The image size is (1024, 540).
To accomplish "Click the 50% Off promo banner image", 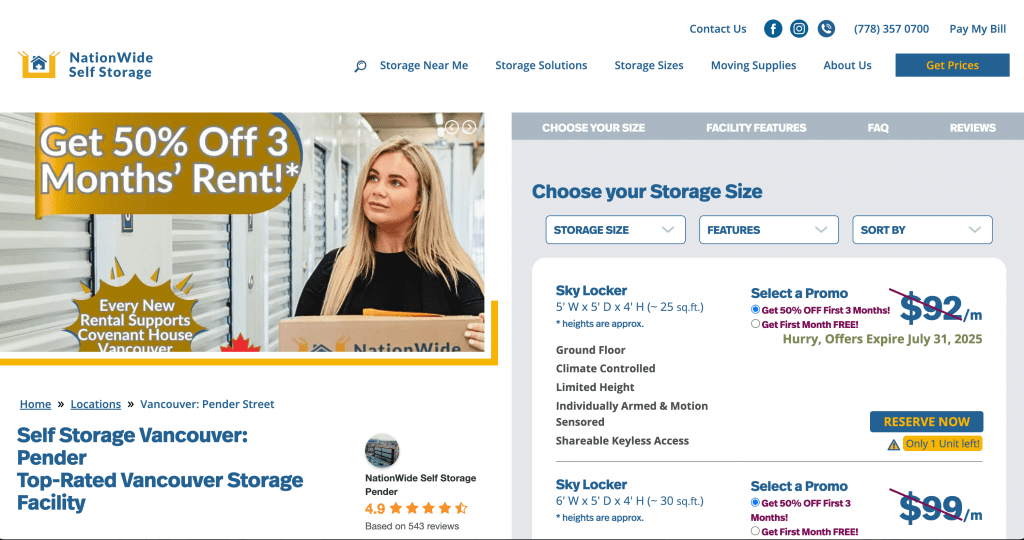I will click(x=242, y=232).
